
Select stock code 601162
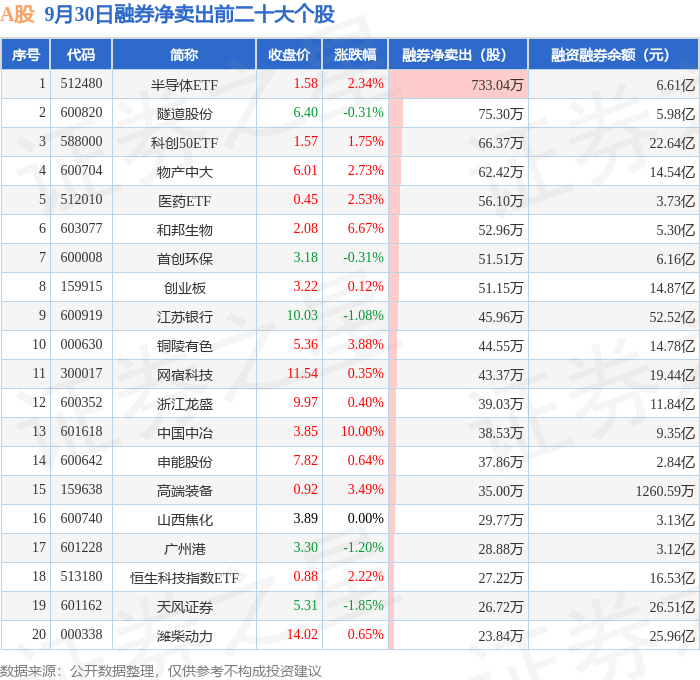pos(81,606)
